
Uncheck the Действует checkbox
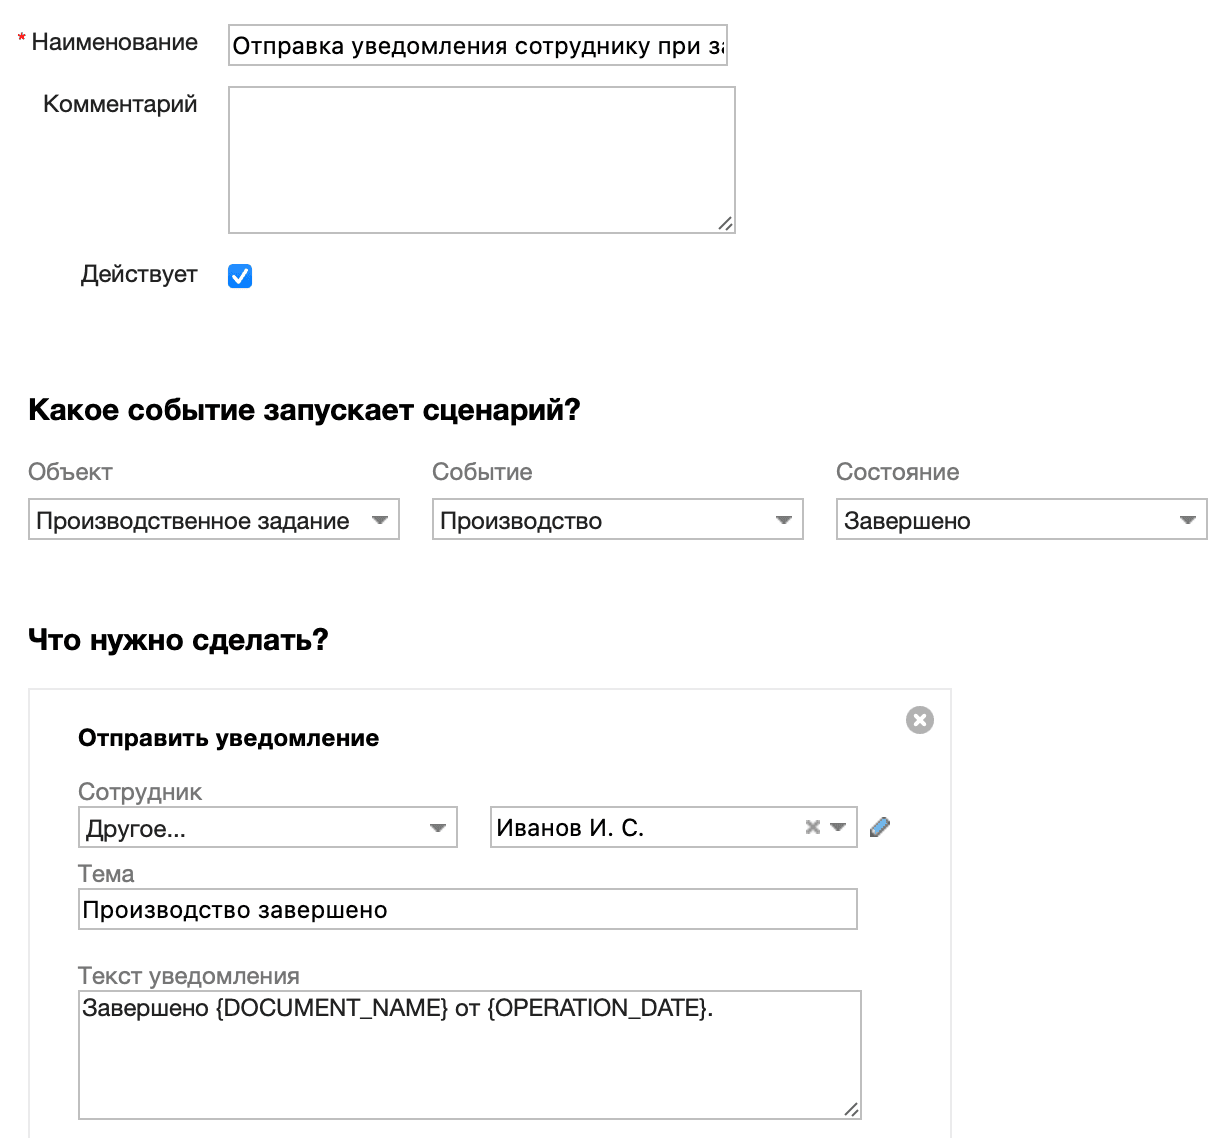(239, 276)
